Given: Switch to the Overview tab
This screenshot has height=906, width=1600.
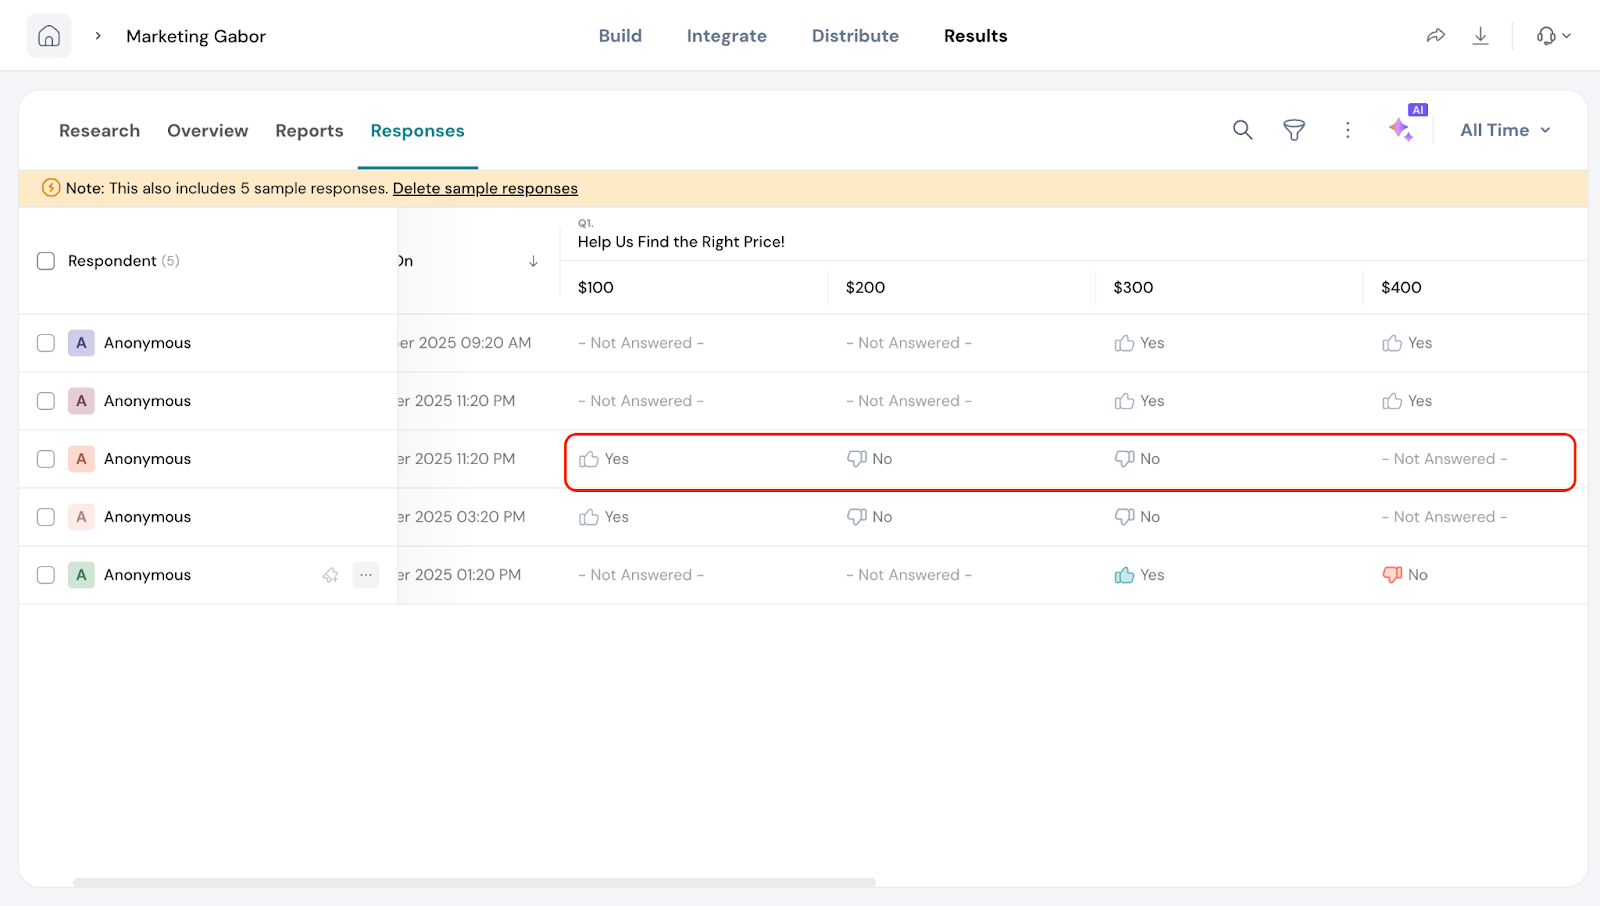Looking at the screenshot, I should tap(207, 131).
